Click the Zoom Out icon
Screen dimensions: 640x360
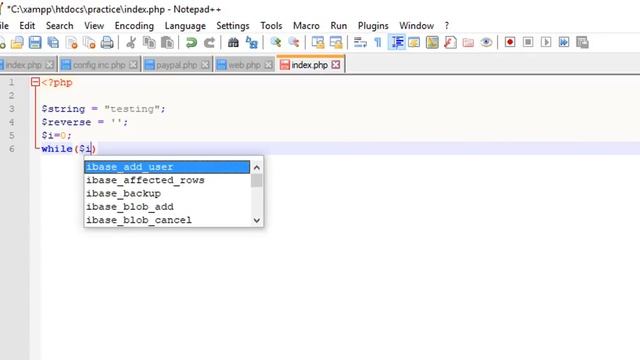point(293,42)
